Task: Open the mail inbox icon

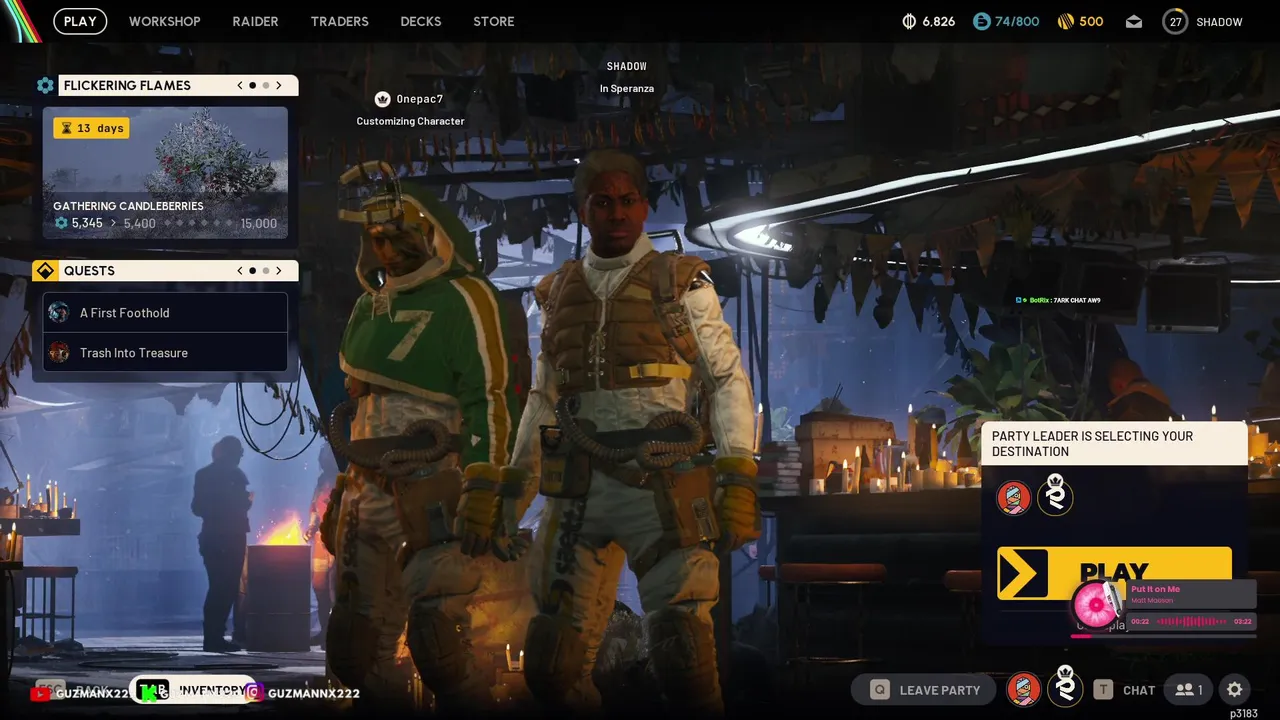Action: pos(1134,22)
